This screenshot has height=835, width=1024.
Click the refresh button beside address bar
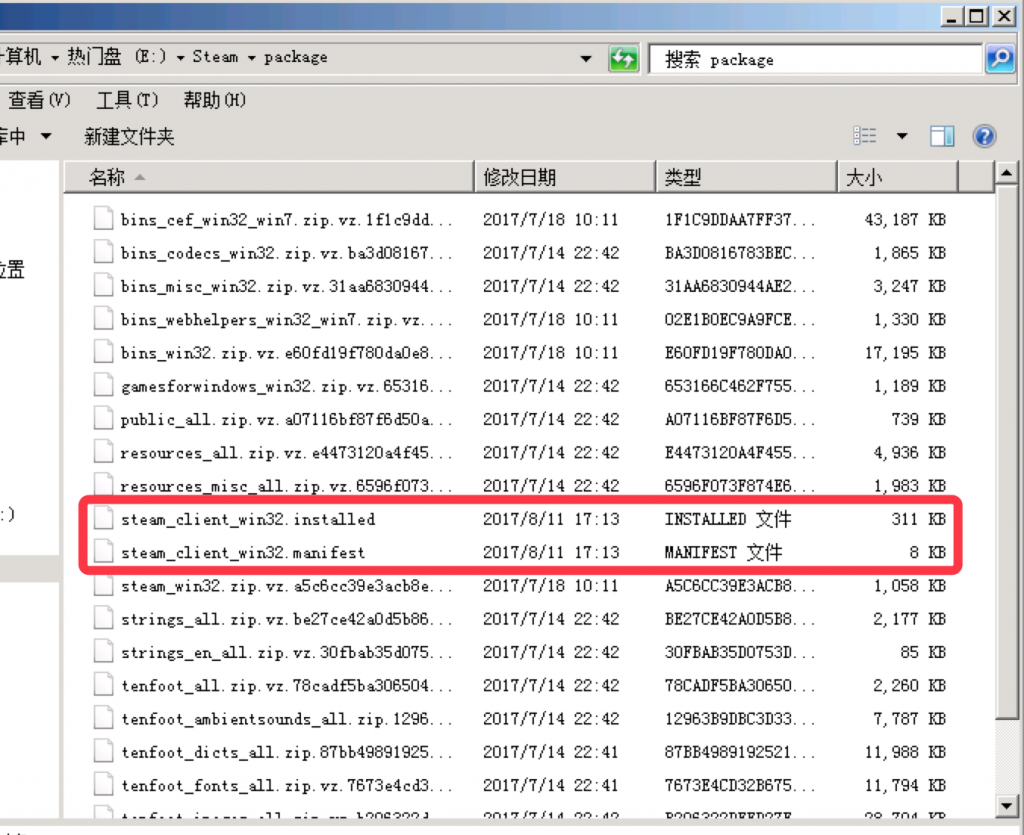[x=624, y=59]
